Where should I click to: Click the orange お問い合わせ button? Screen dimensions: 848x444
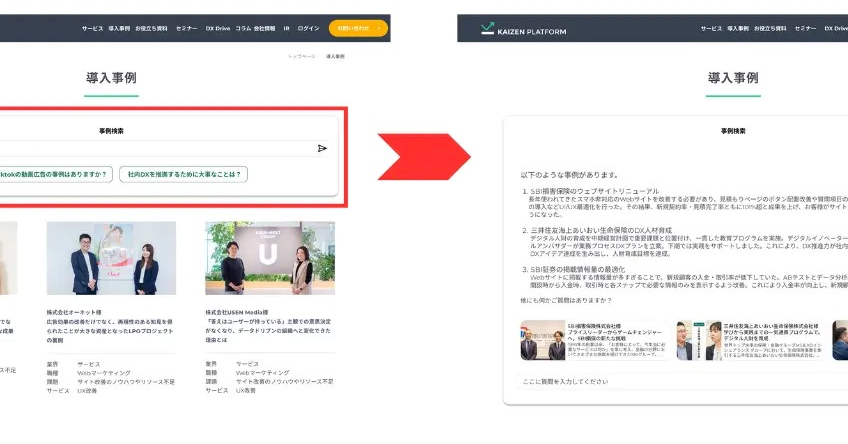[x=358, y=28]
